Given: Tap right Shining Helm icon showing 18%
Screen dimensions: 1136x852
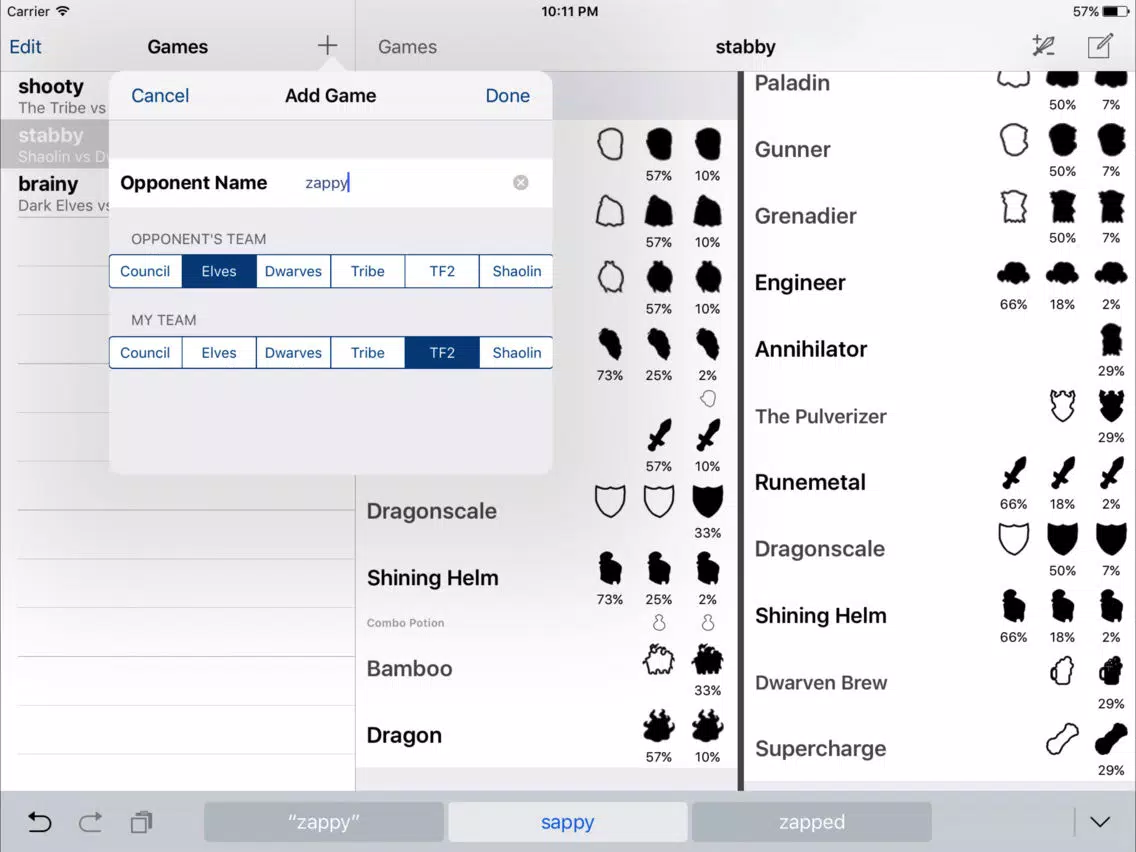Looking at the screenshot, I should click(x=1062, y=606).
